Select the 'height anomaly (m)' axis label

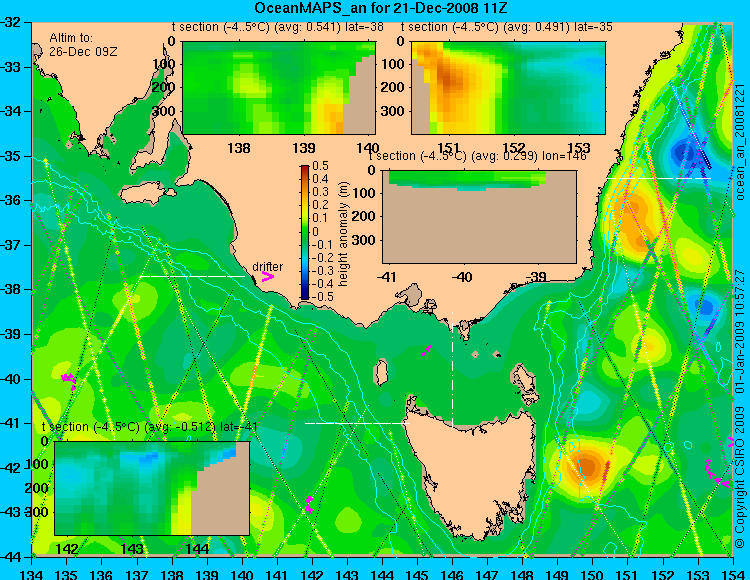(343, 234)
